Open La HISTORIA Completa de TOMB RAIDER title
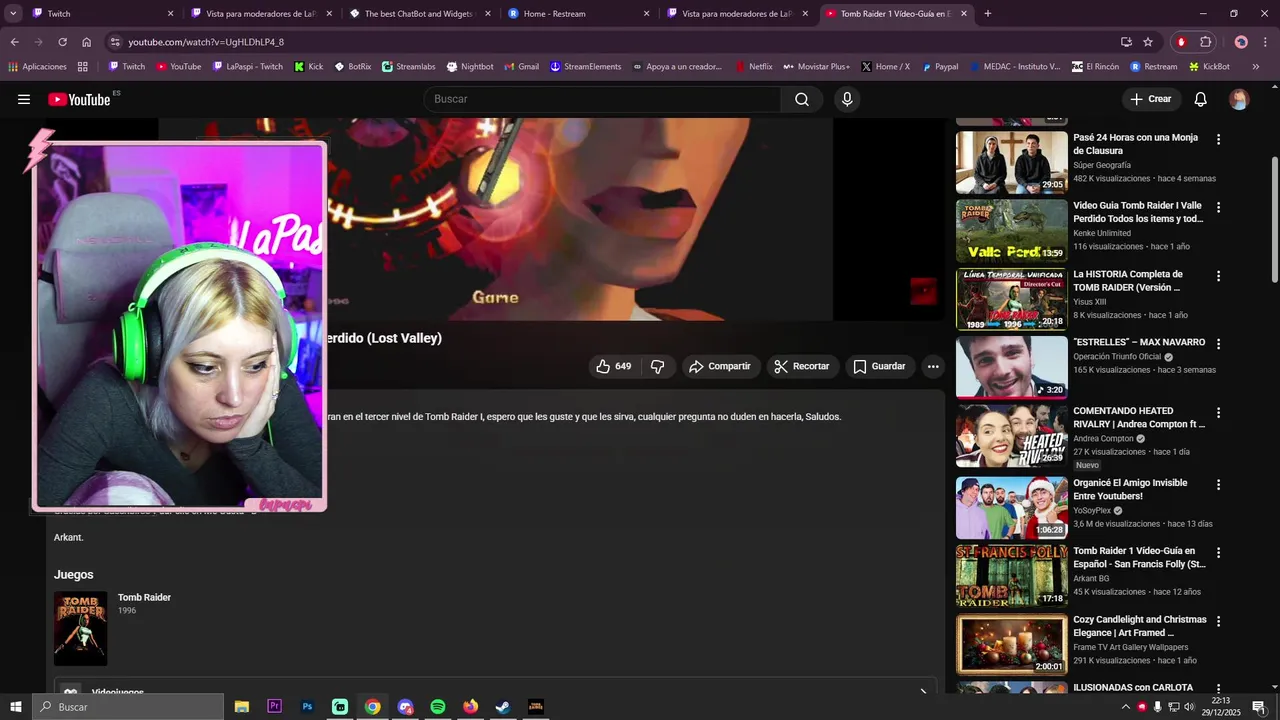The height and width of the screenshot is (720, 1280). point(1128,281)
